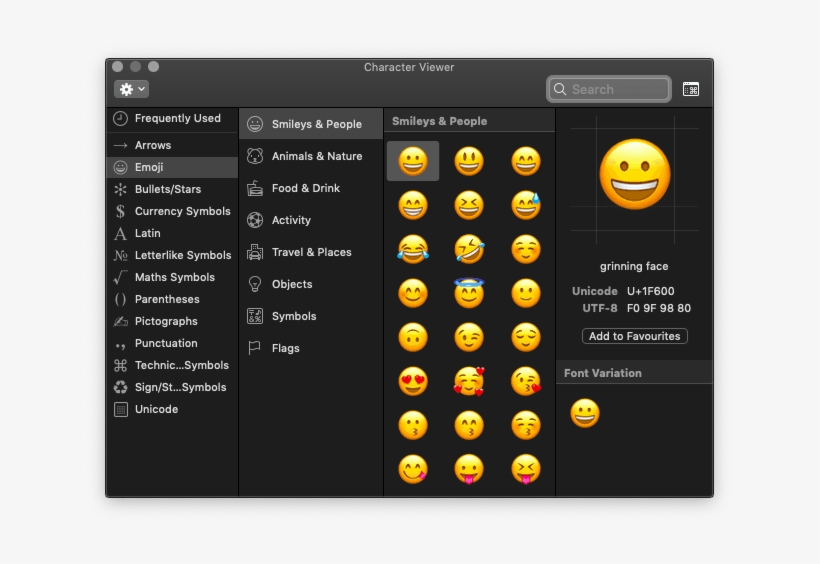This screenshot has width=820, height=564.
Task: Pick the smiling face with hearts emoji
Action: point(469,381)
